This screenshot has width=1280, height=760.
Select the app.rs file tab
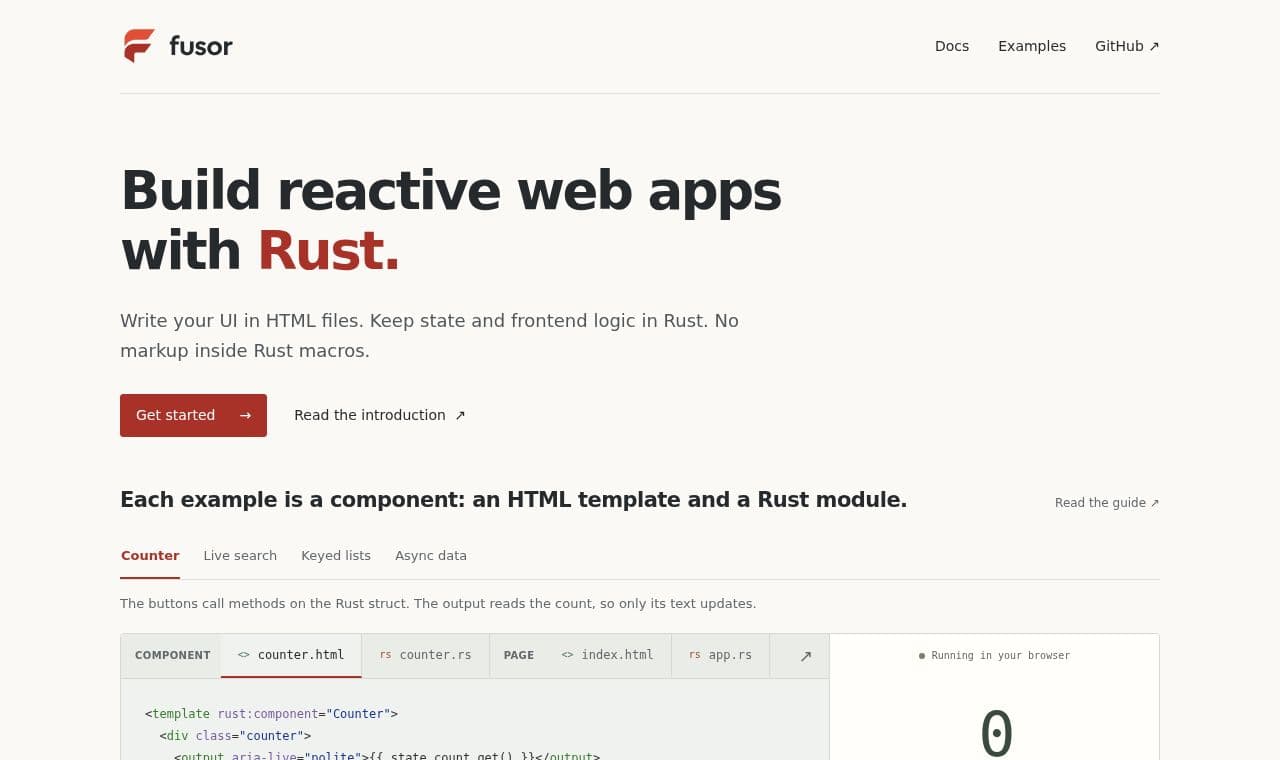(720, 656)
